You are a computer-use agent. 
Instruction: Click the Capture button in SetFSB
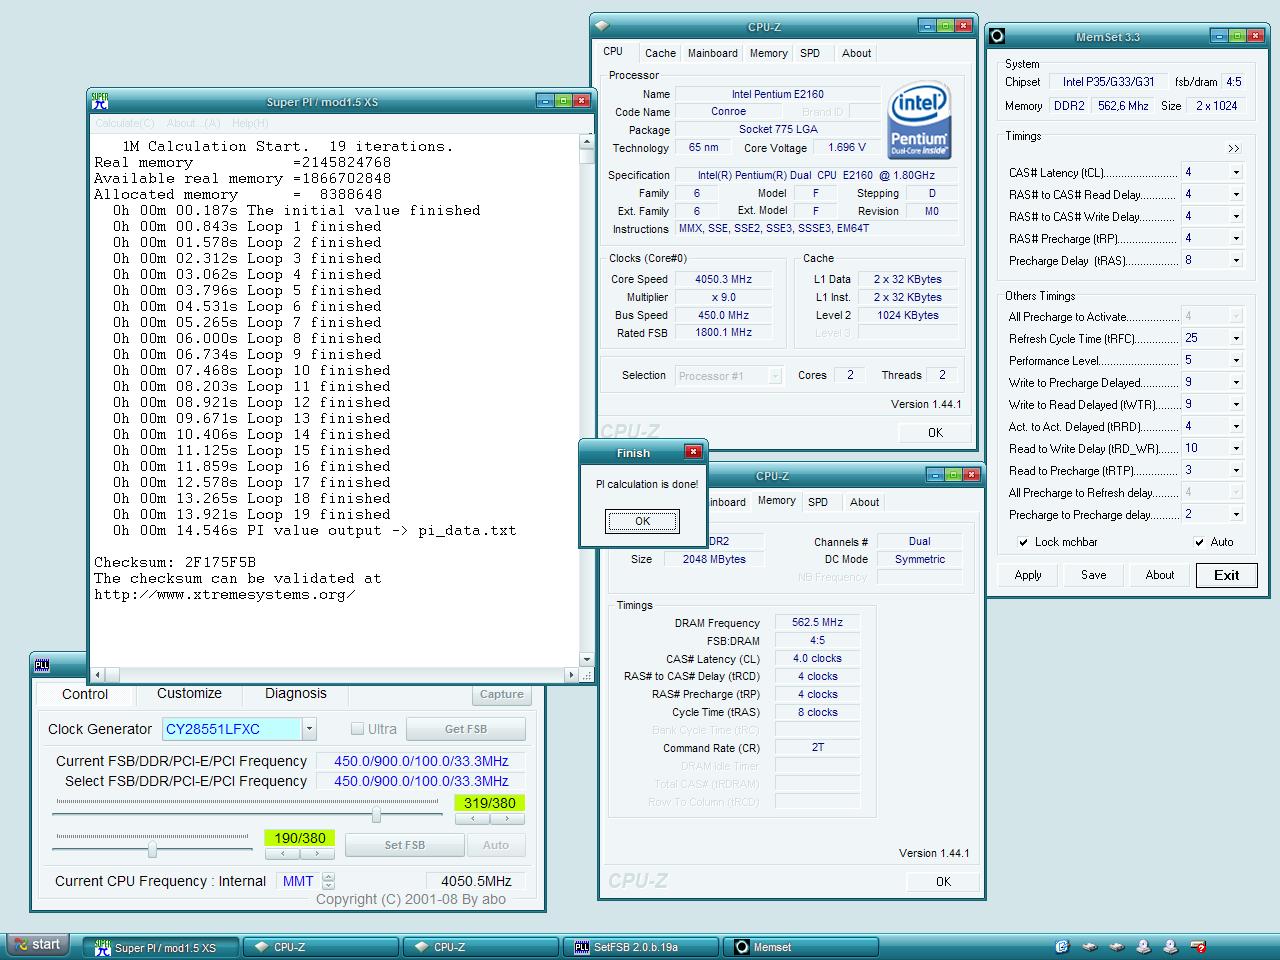(x=501, y=694)
